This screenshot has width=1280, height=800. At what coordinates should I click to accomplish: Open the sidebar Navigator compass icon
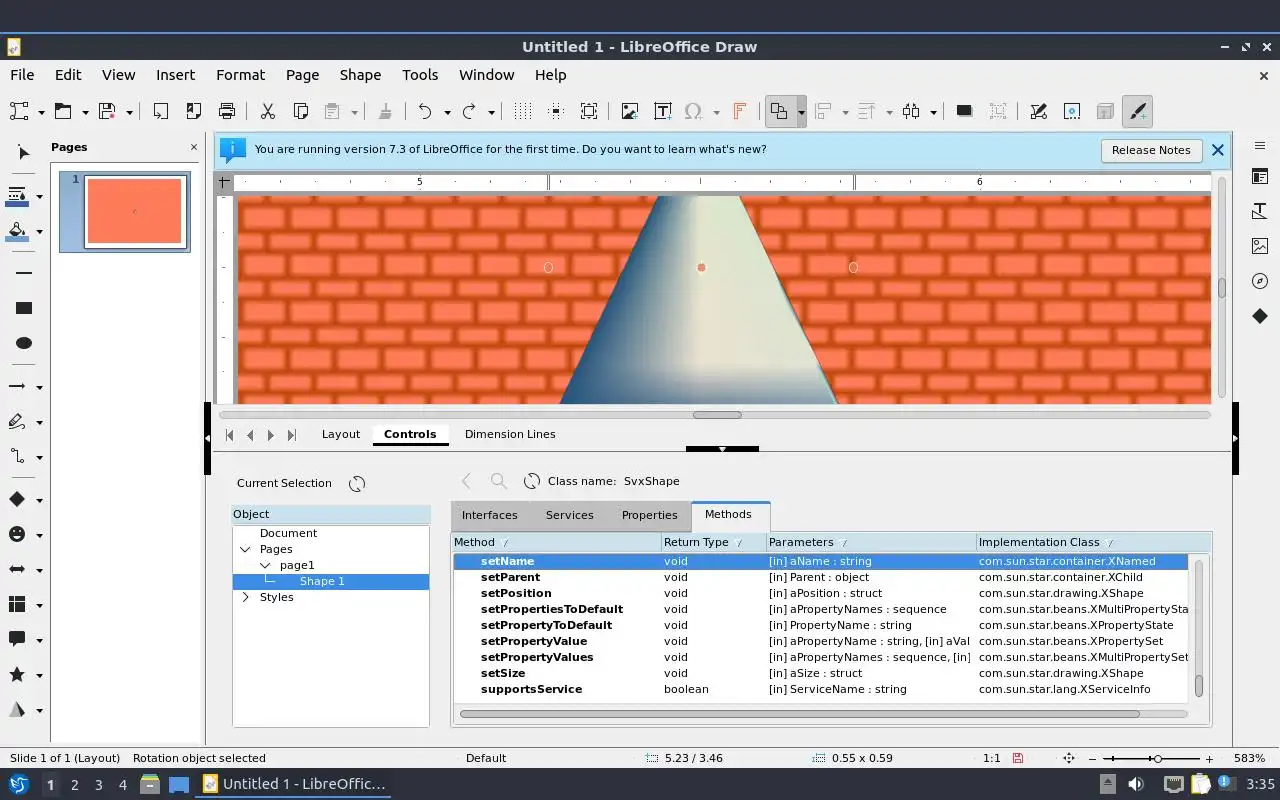pos(1260,281)
